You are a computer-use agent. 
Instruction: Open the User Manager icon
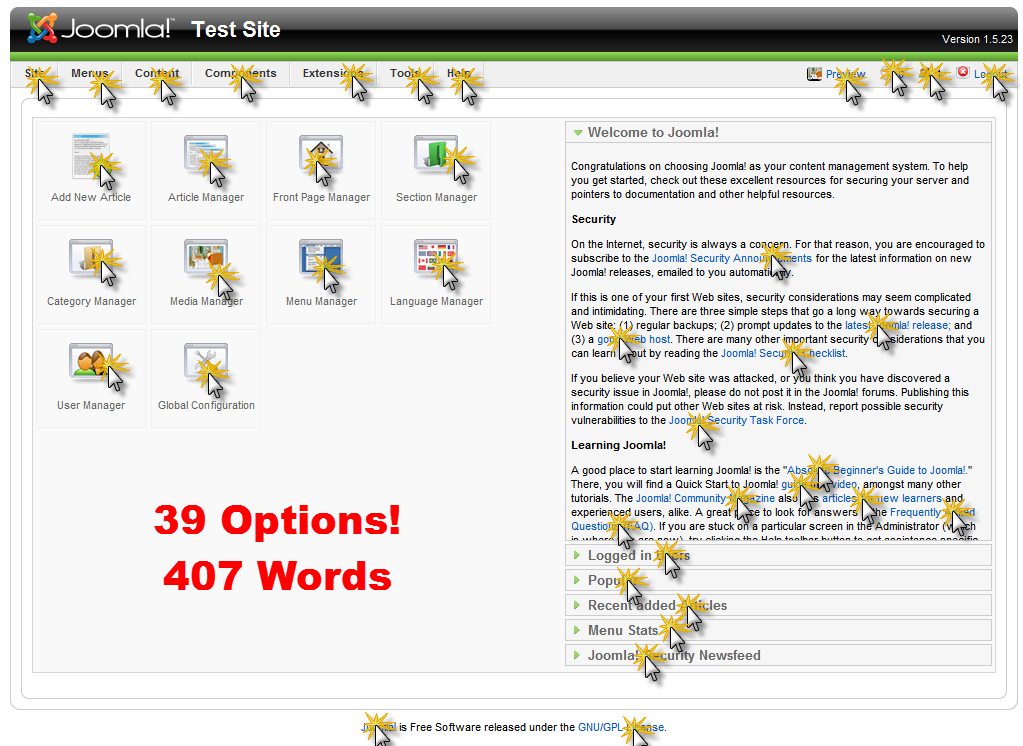pyautogui.click(x=91, y=378)
